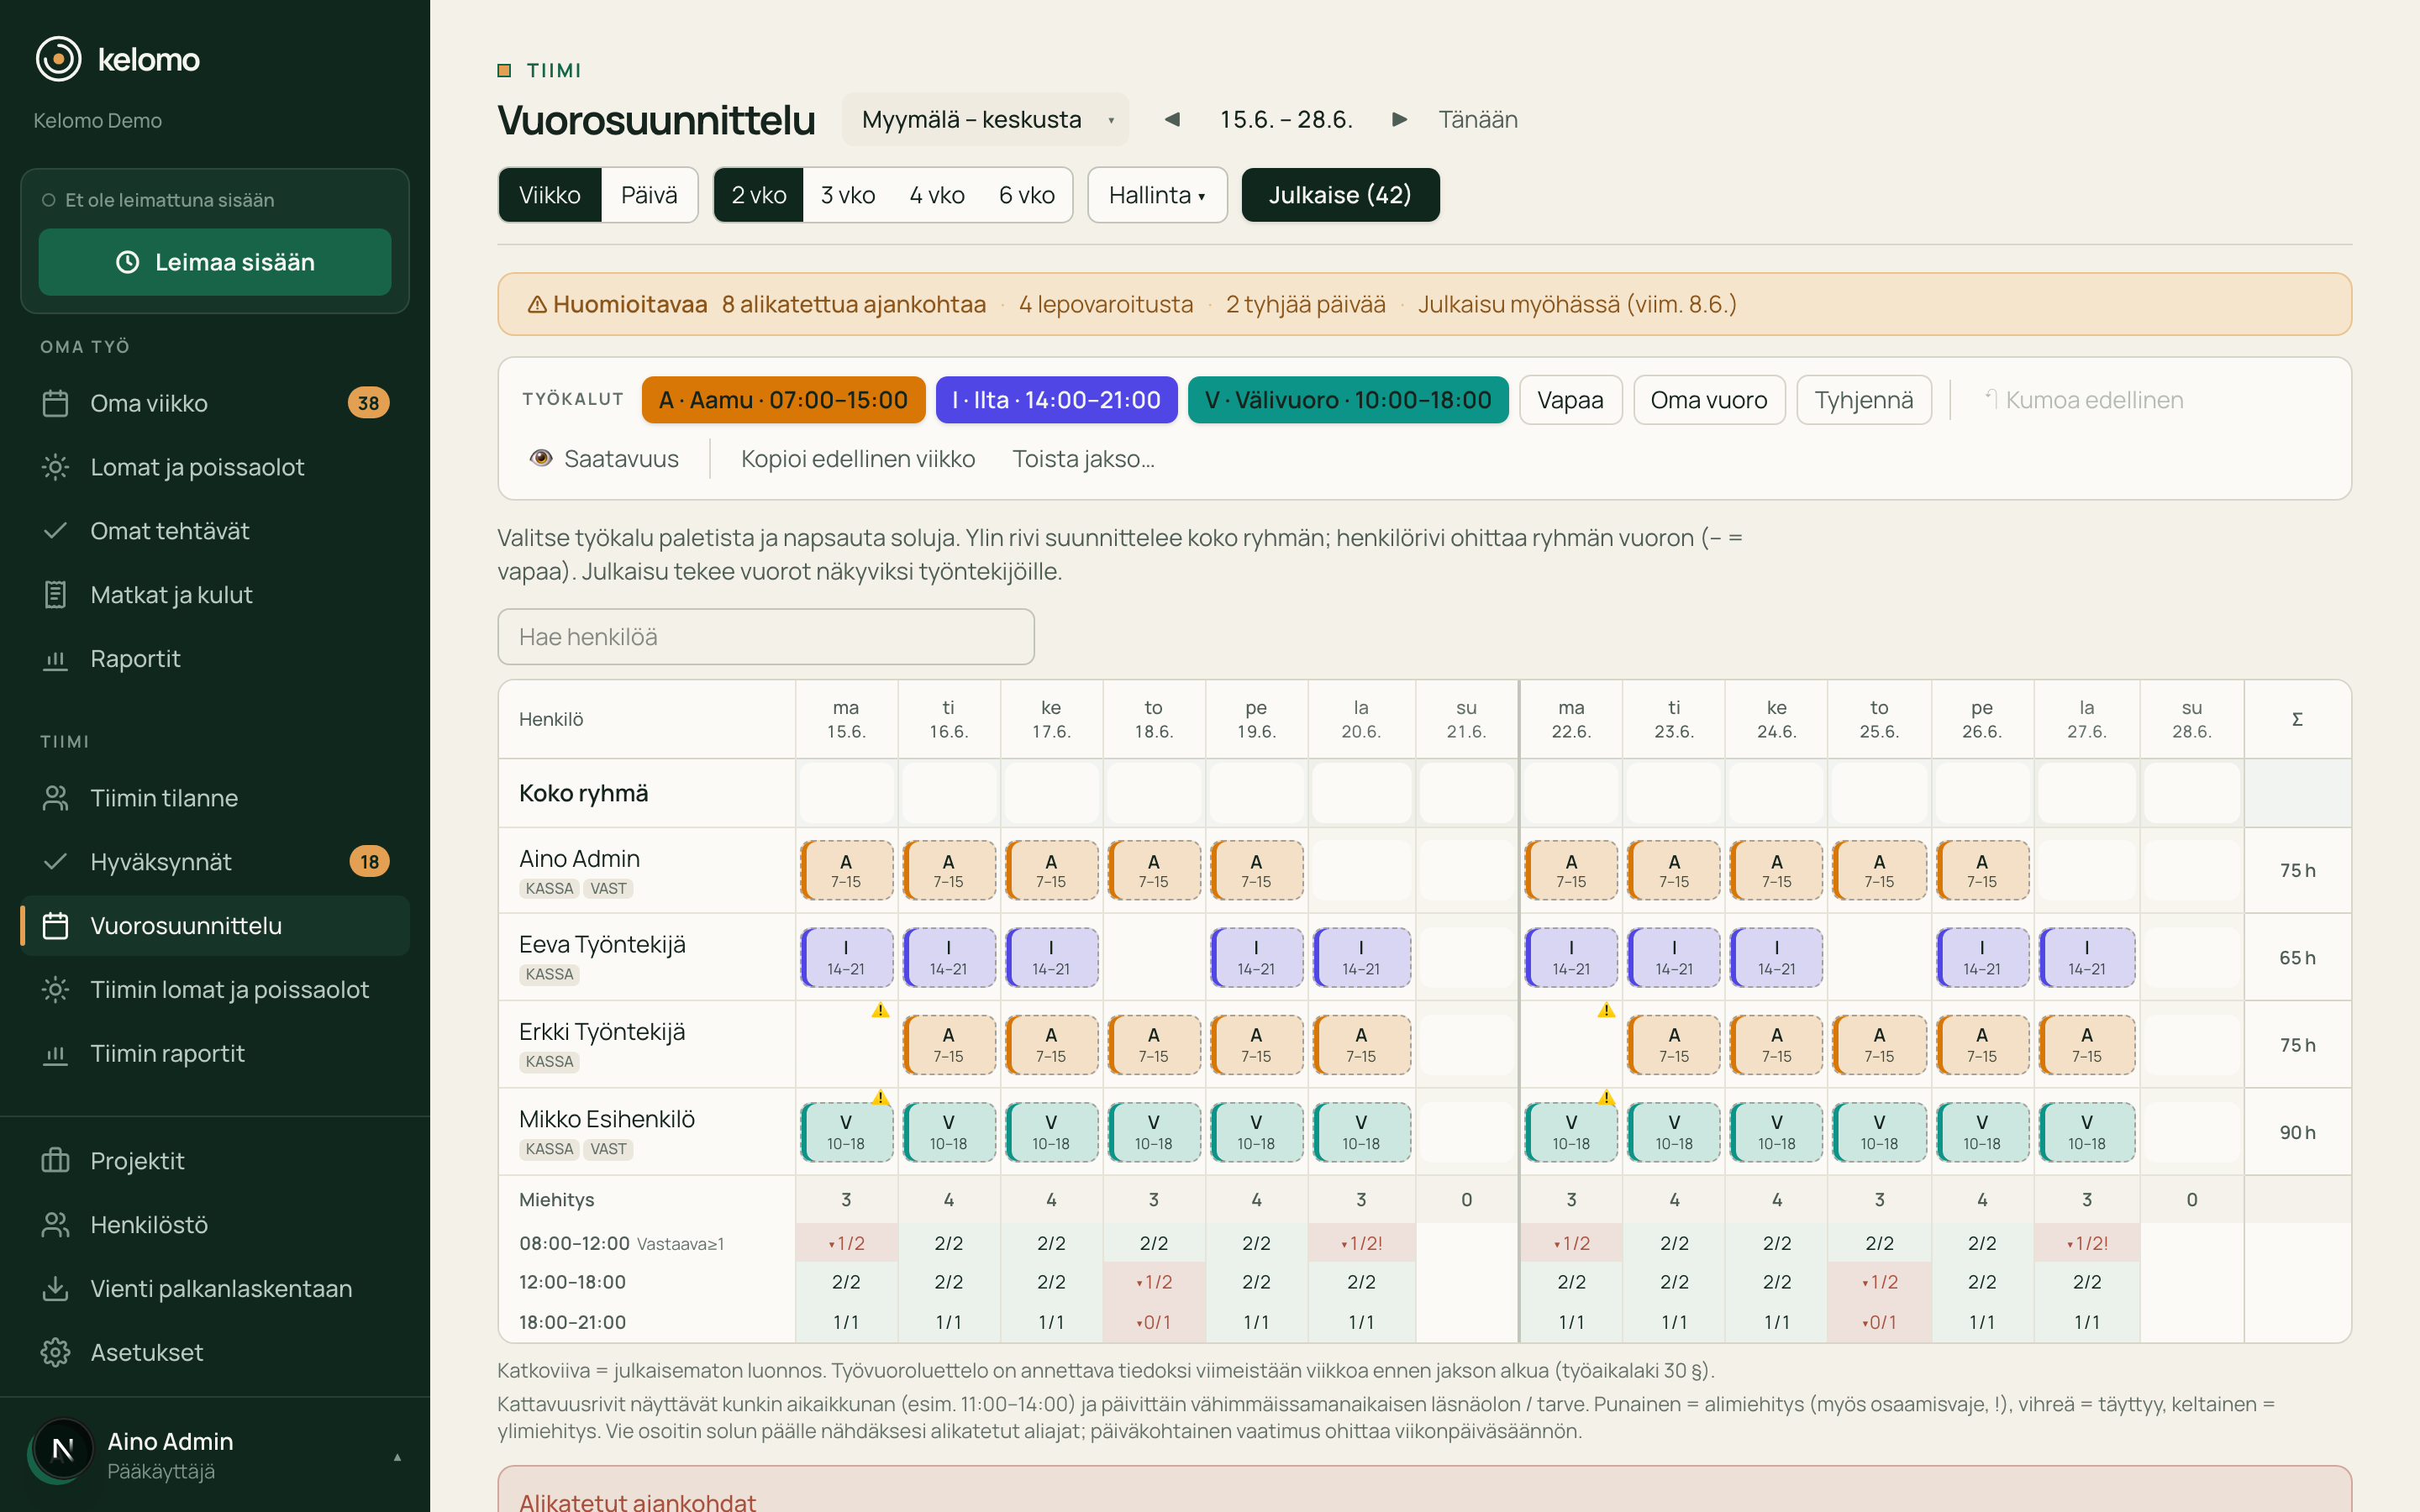The width and height of the screenshot is (2420, 1512).
Task: Click warning triangle on Erkki's 22.6. cell
Action: [x=1606, y=1010]
